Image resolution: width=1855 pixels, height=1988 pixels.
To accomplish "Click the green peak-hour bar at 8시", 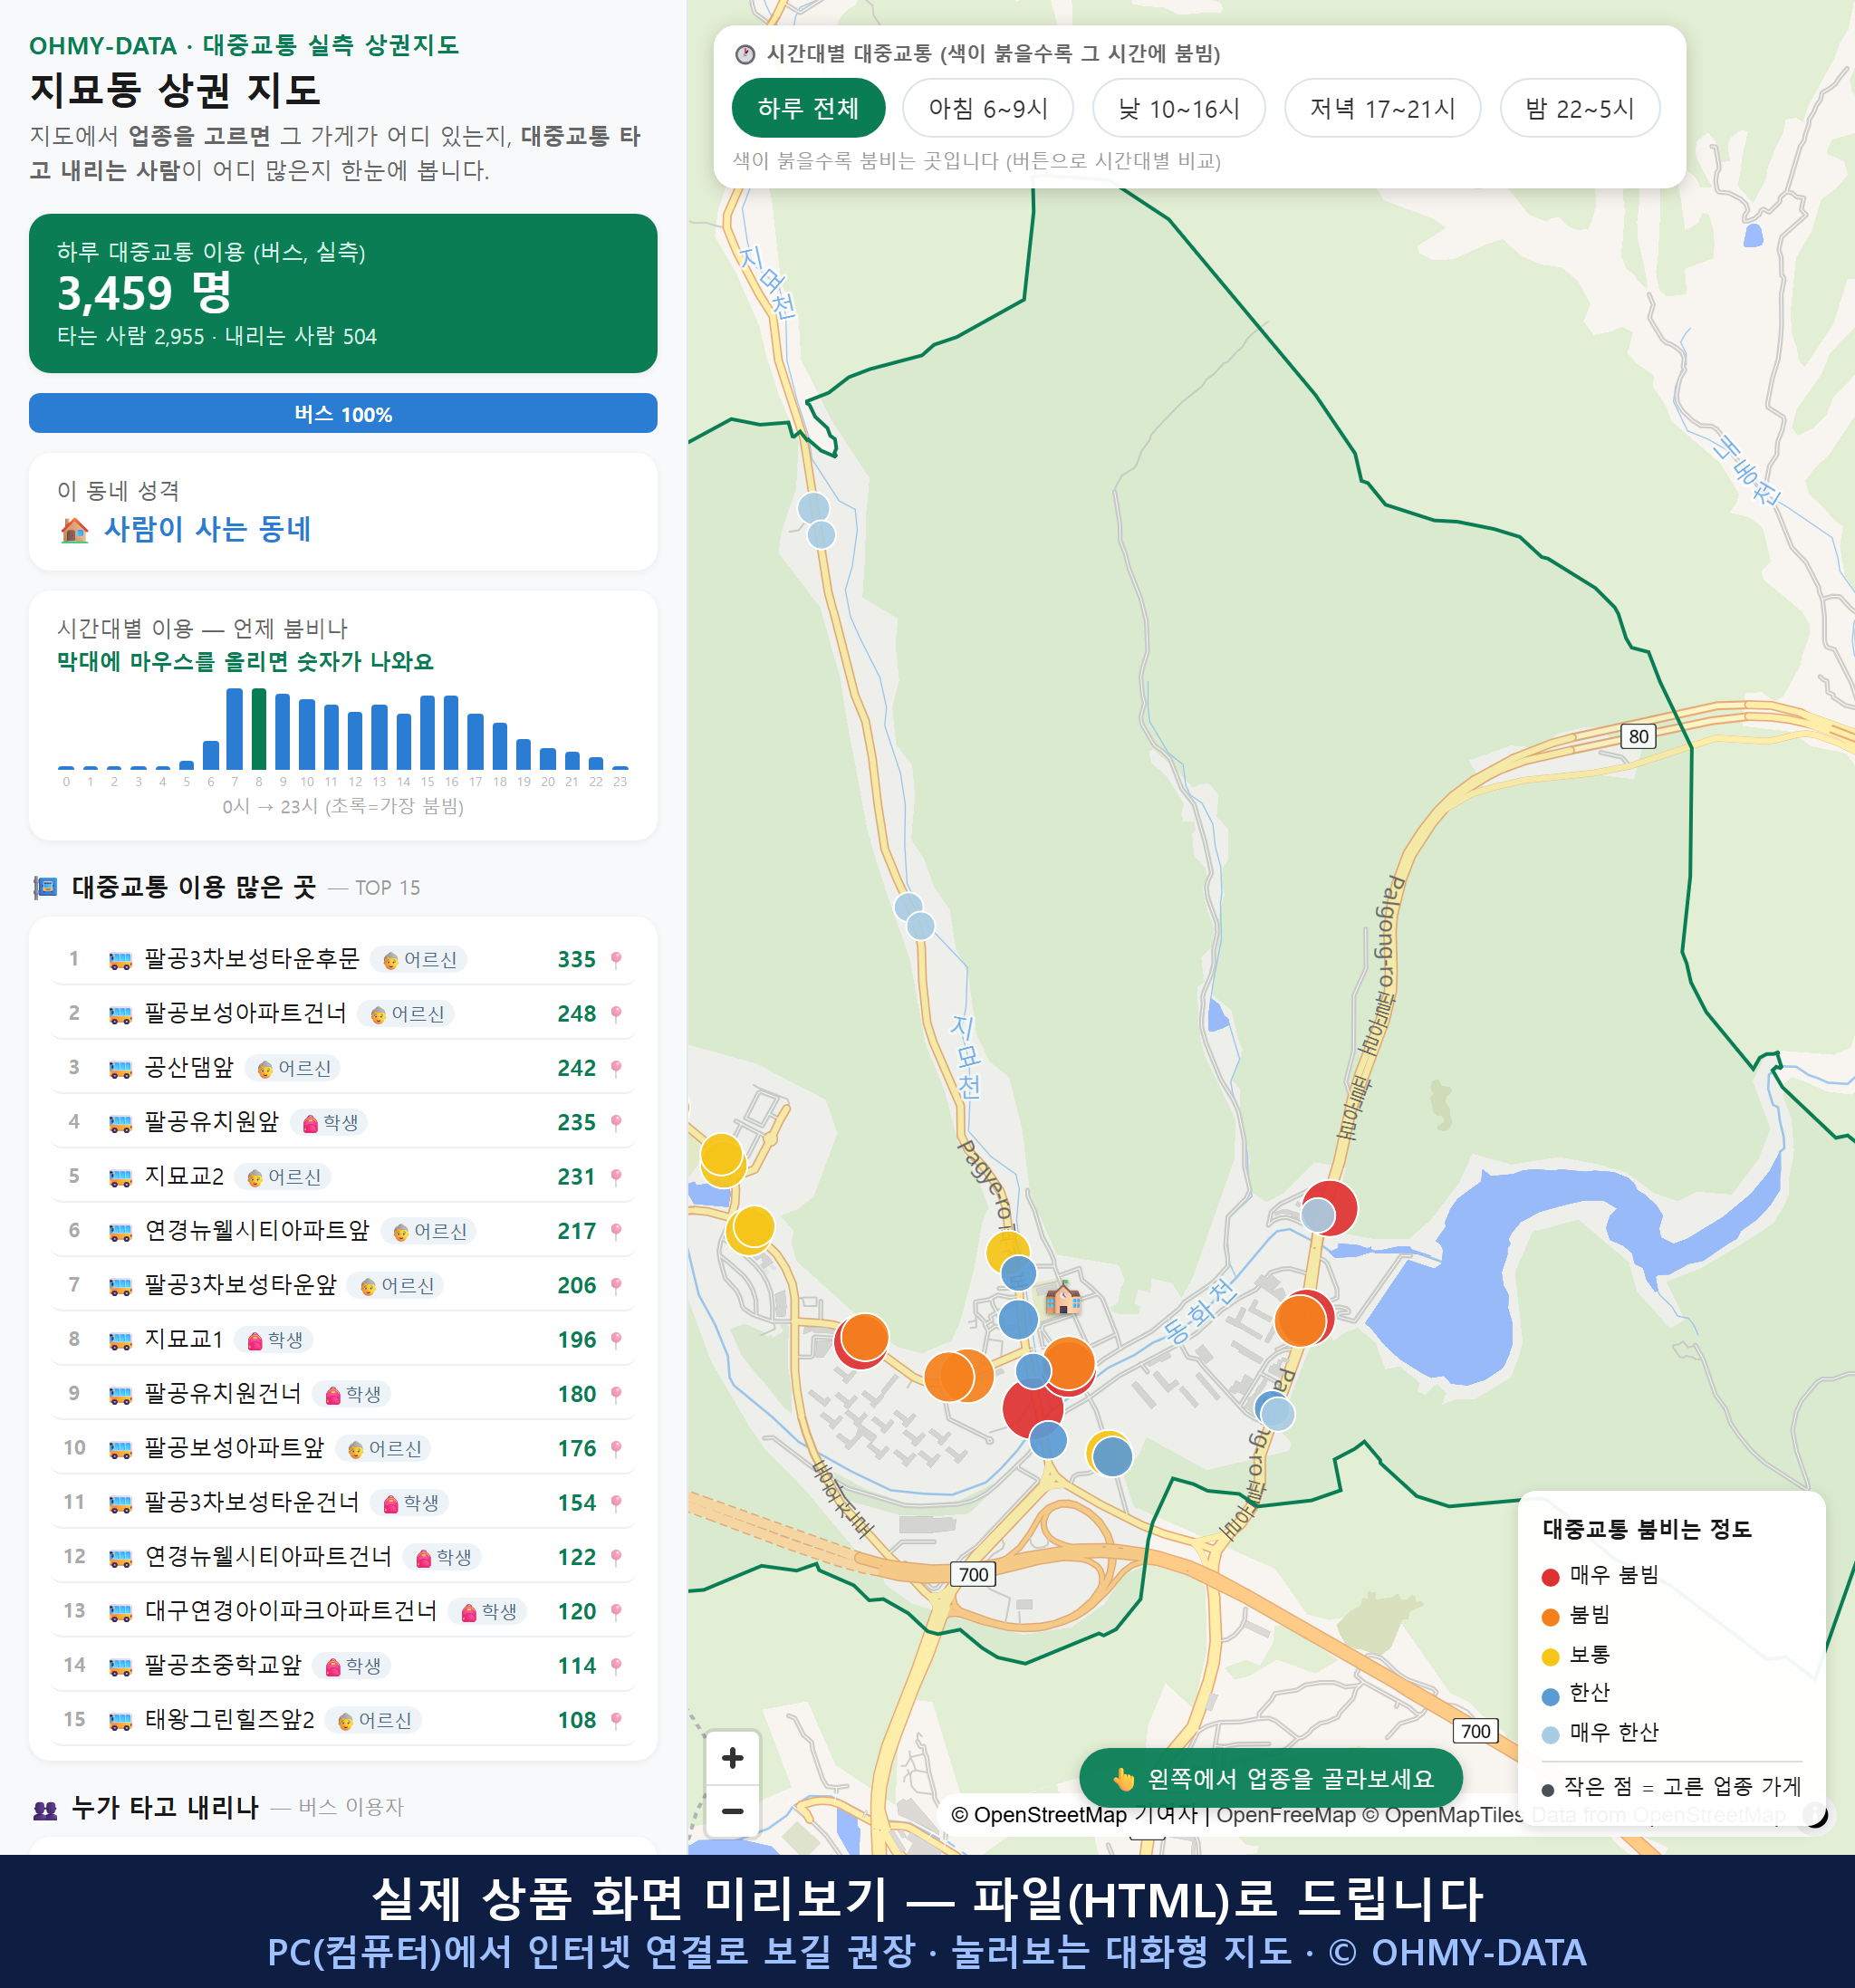I will (x=259, y=728).
